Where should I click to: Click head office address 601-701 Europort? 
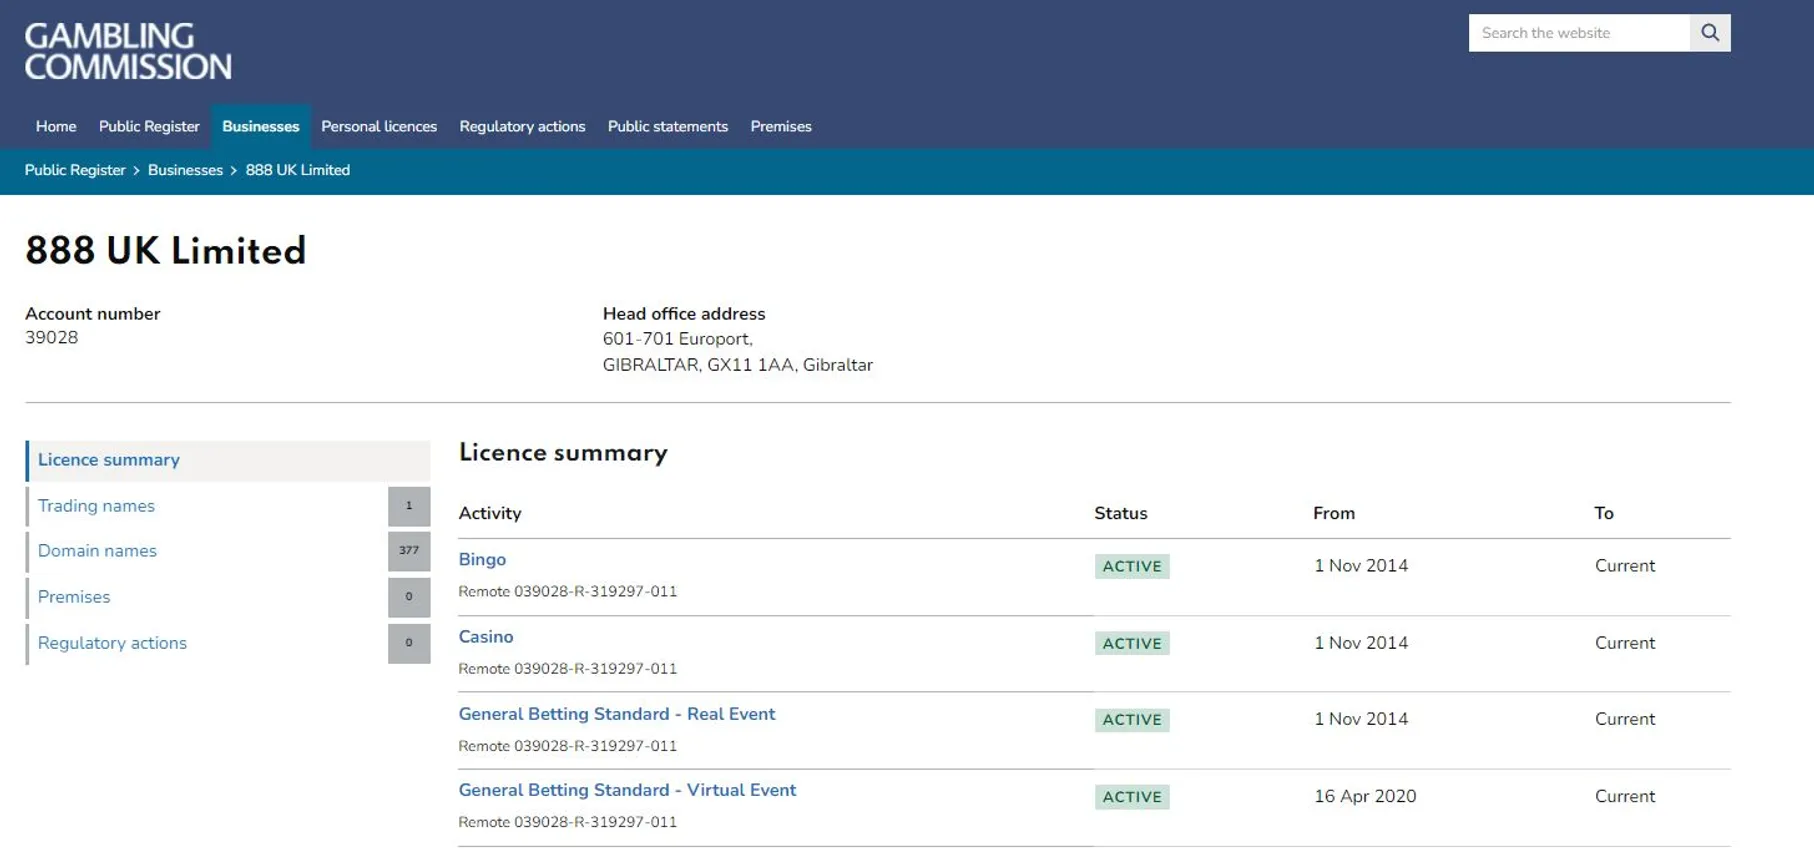[677, 339]
